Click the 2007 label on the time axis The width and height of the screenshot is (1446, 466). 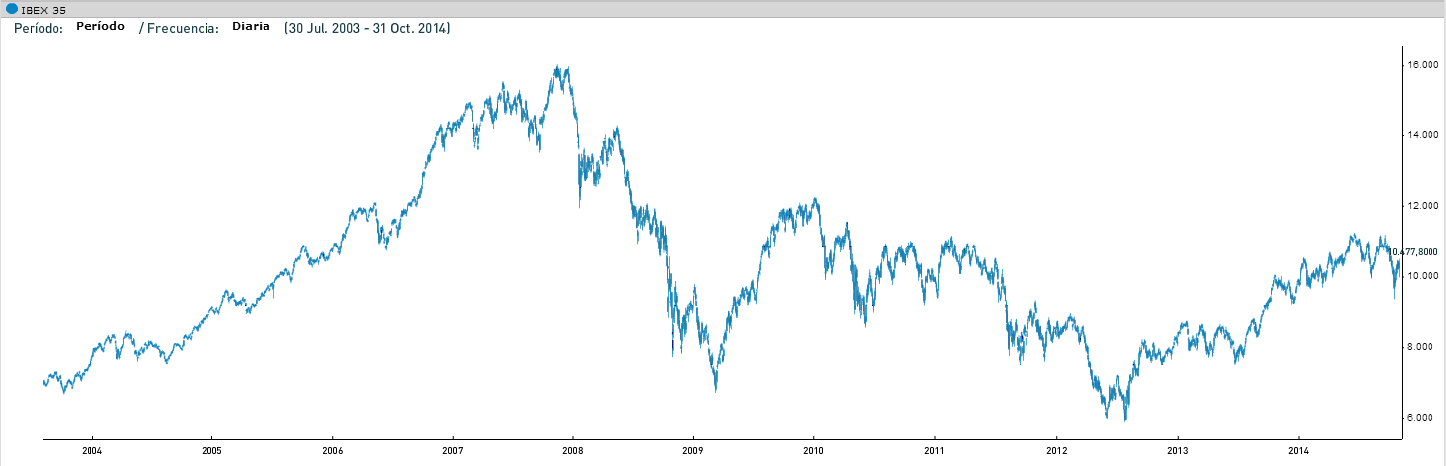[453, 451]
